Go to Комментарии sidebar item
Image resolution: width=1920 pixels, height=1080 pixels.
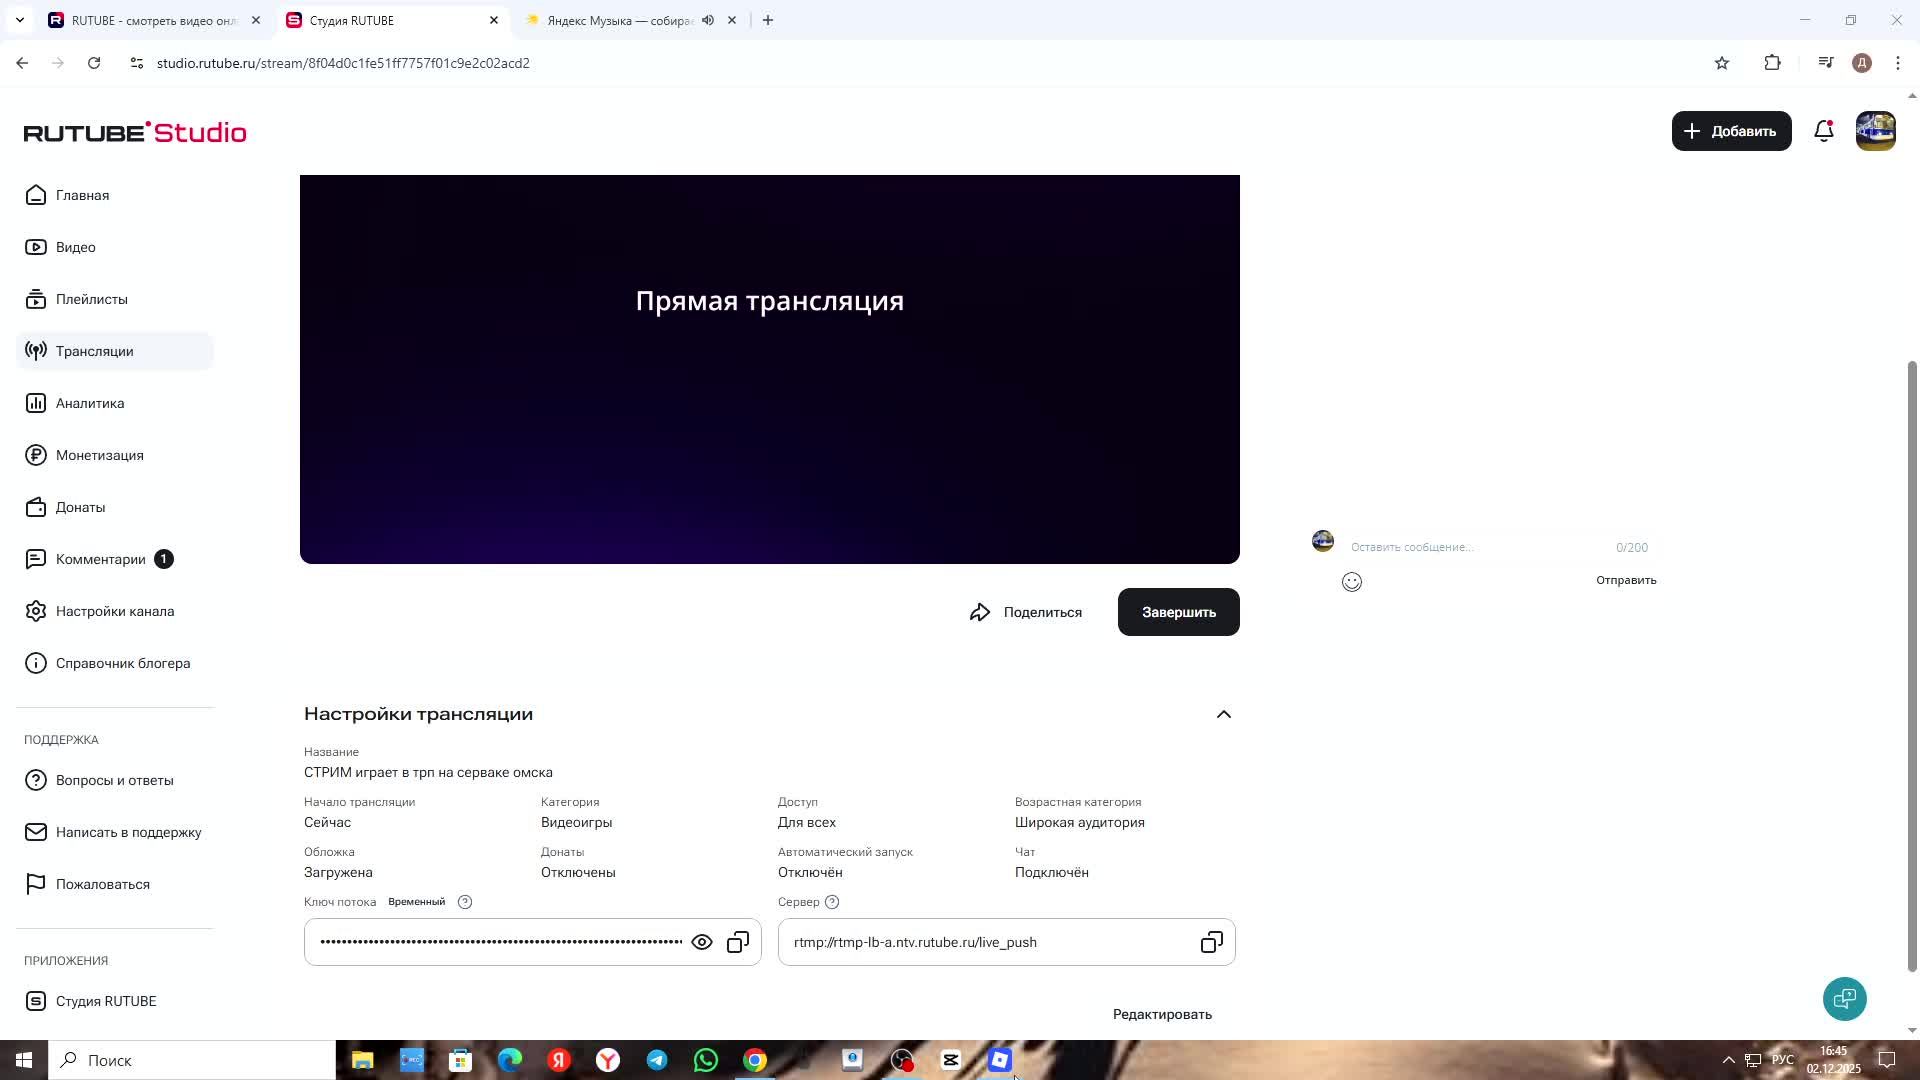click(x=100, y=559)
